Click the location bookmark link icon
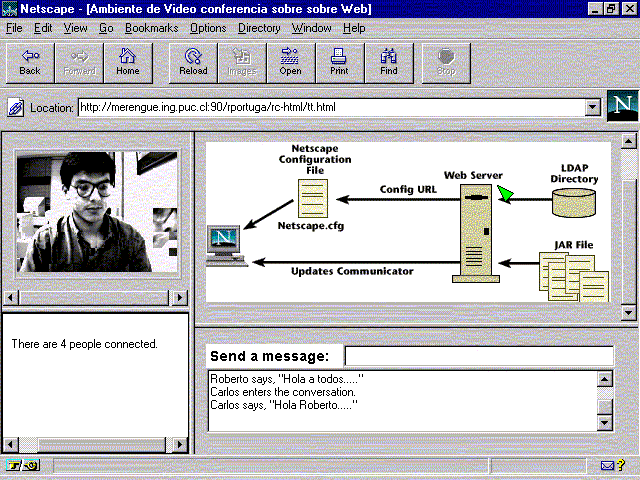Image resolution: width=640 pixels, height=480 pixels. point(16,108)
